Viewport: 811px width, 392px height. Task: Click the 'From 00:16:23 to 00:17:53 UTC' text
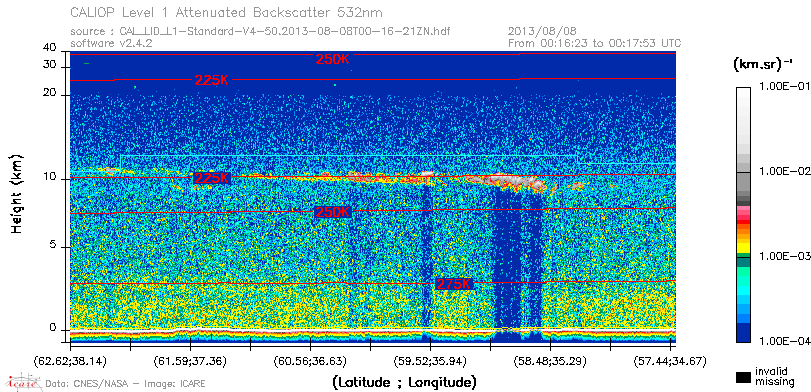click(595, 43)
